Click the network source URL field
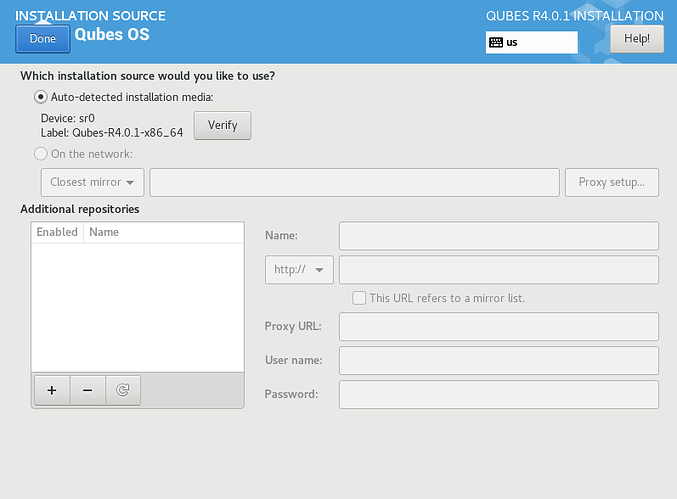The width and height of the screenshot is (677, 499). point(354,183)
